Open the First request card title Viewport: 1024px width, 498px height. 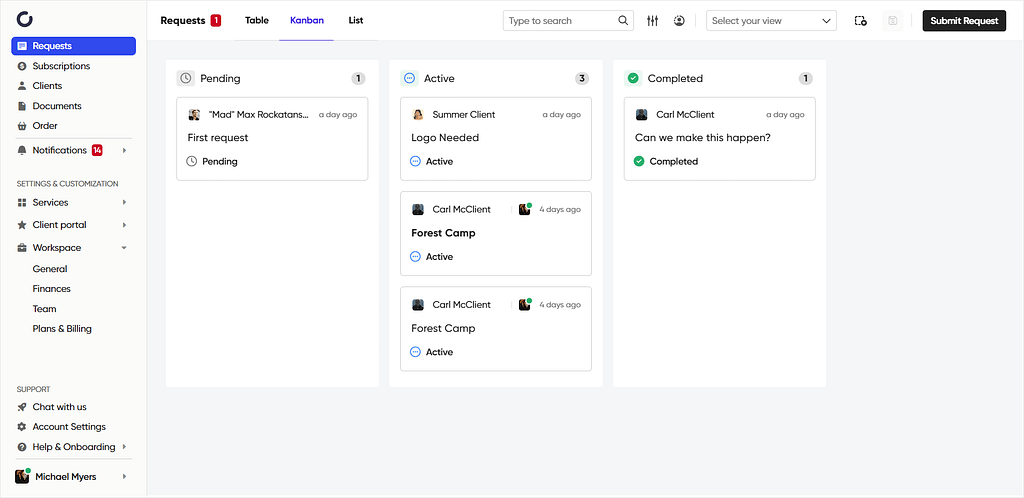point(217,138)
